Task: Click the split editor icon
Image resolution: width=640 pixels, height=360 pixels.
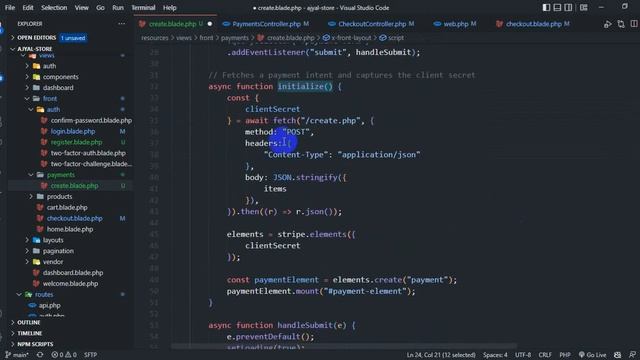Action: (x=634, y=24)
